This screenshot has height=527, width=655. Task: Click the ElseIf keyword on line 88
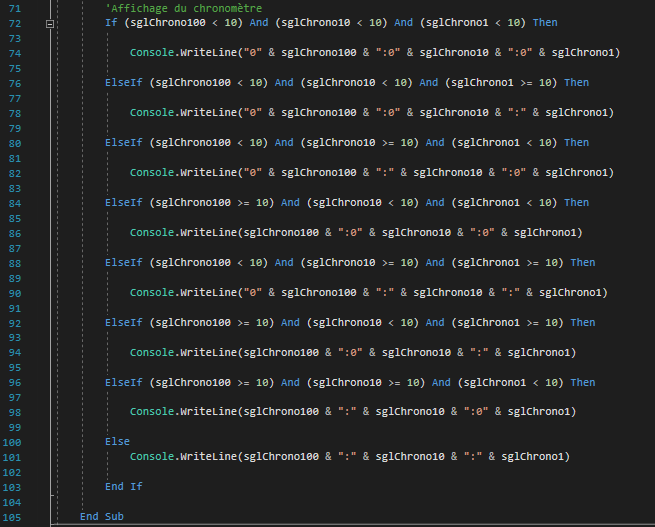coord(124,263)
